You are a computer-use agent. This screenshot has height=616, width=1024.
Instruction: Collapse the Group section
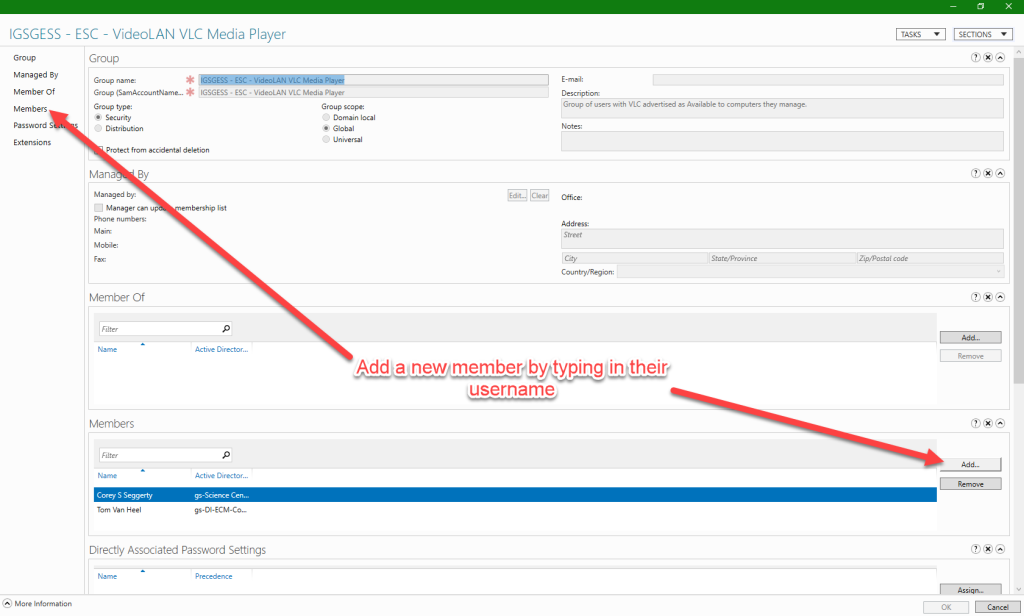[x=1000, y=57]
